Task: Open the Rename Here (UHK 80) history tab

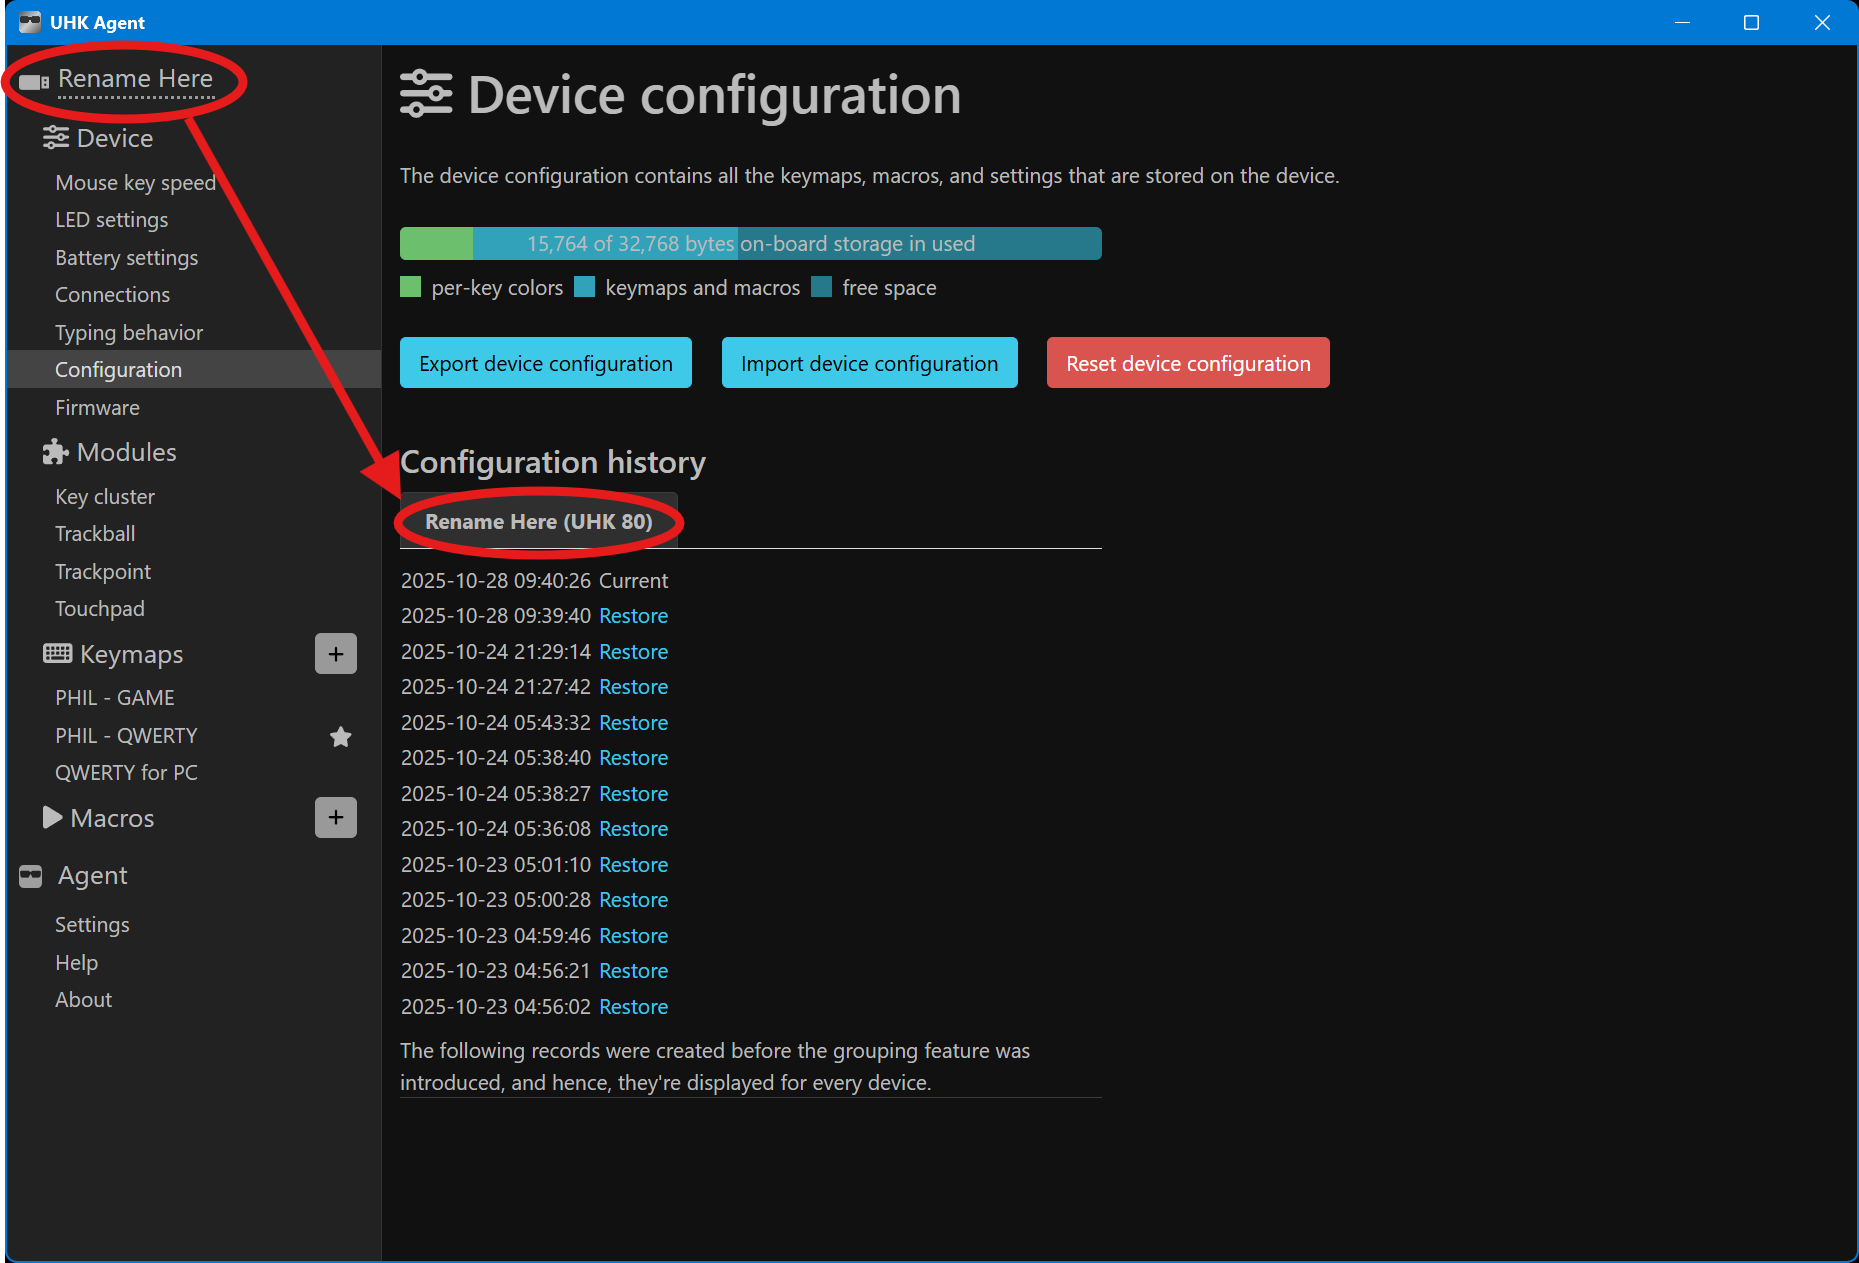Action: click(x=538, y=522)
